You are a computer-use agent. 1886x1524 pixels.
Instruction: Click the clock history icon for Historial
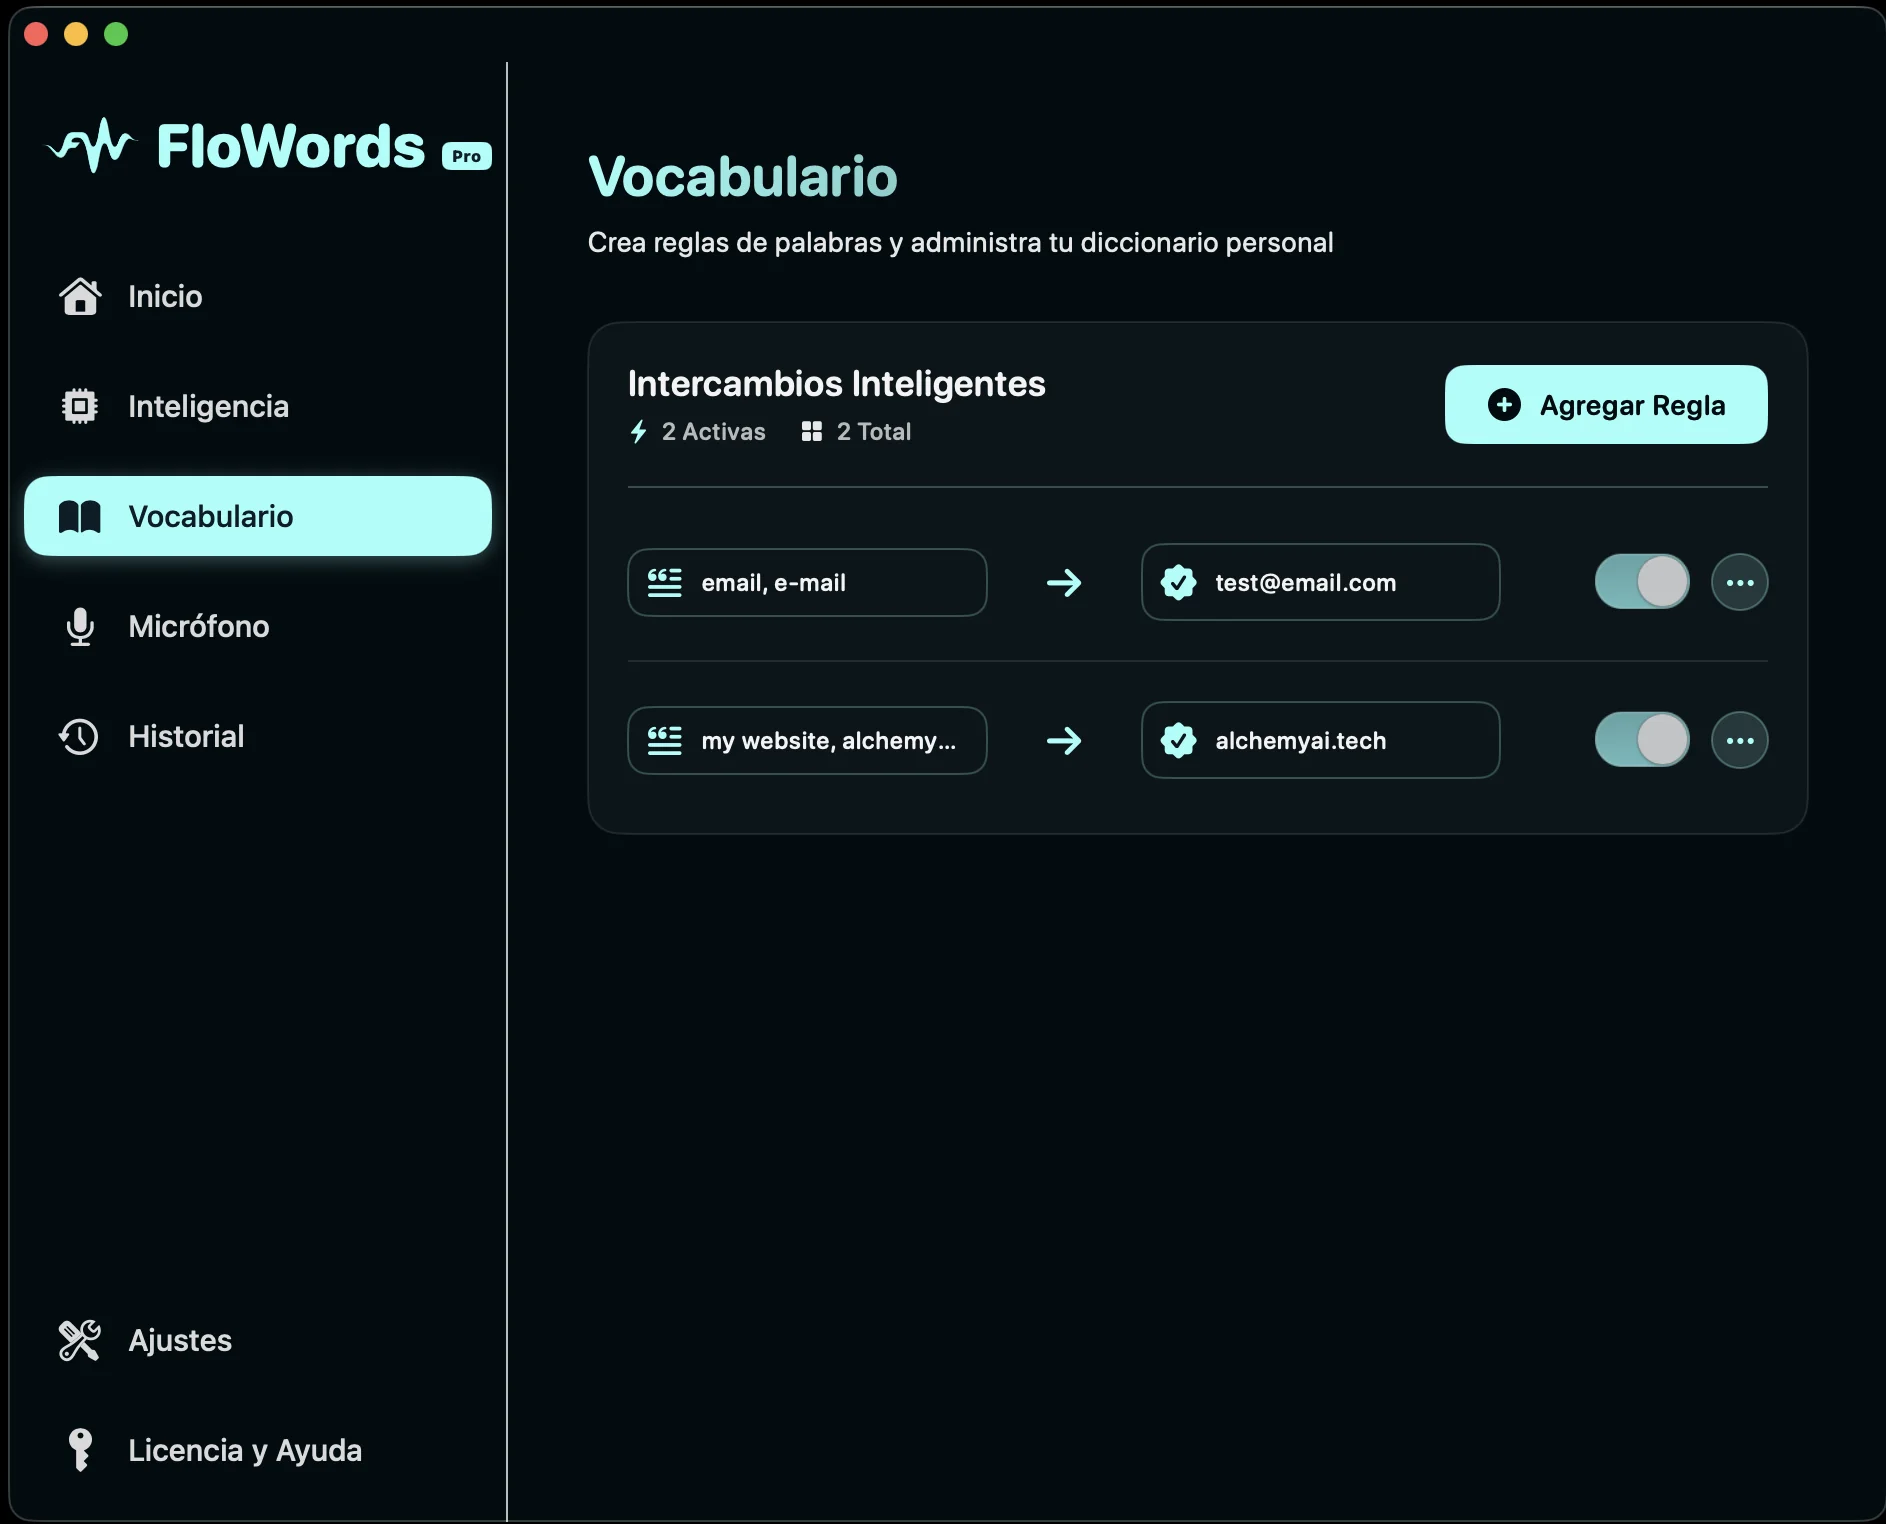tap(79, 737)
